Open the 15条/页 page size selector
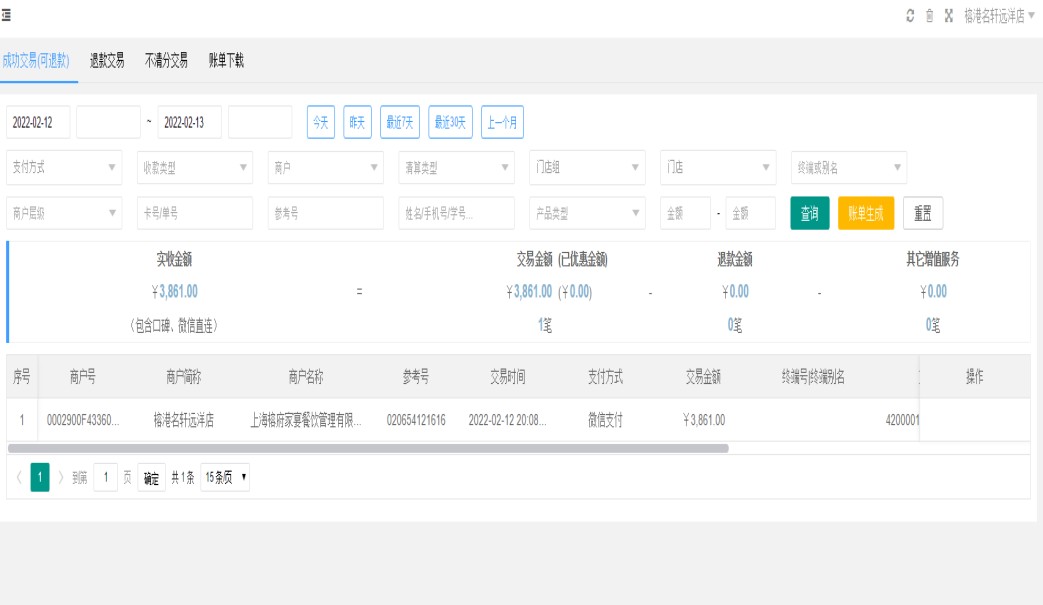The height and width of the screenshot is (605, 1043). pyautogui.click(x=225, y=478)
